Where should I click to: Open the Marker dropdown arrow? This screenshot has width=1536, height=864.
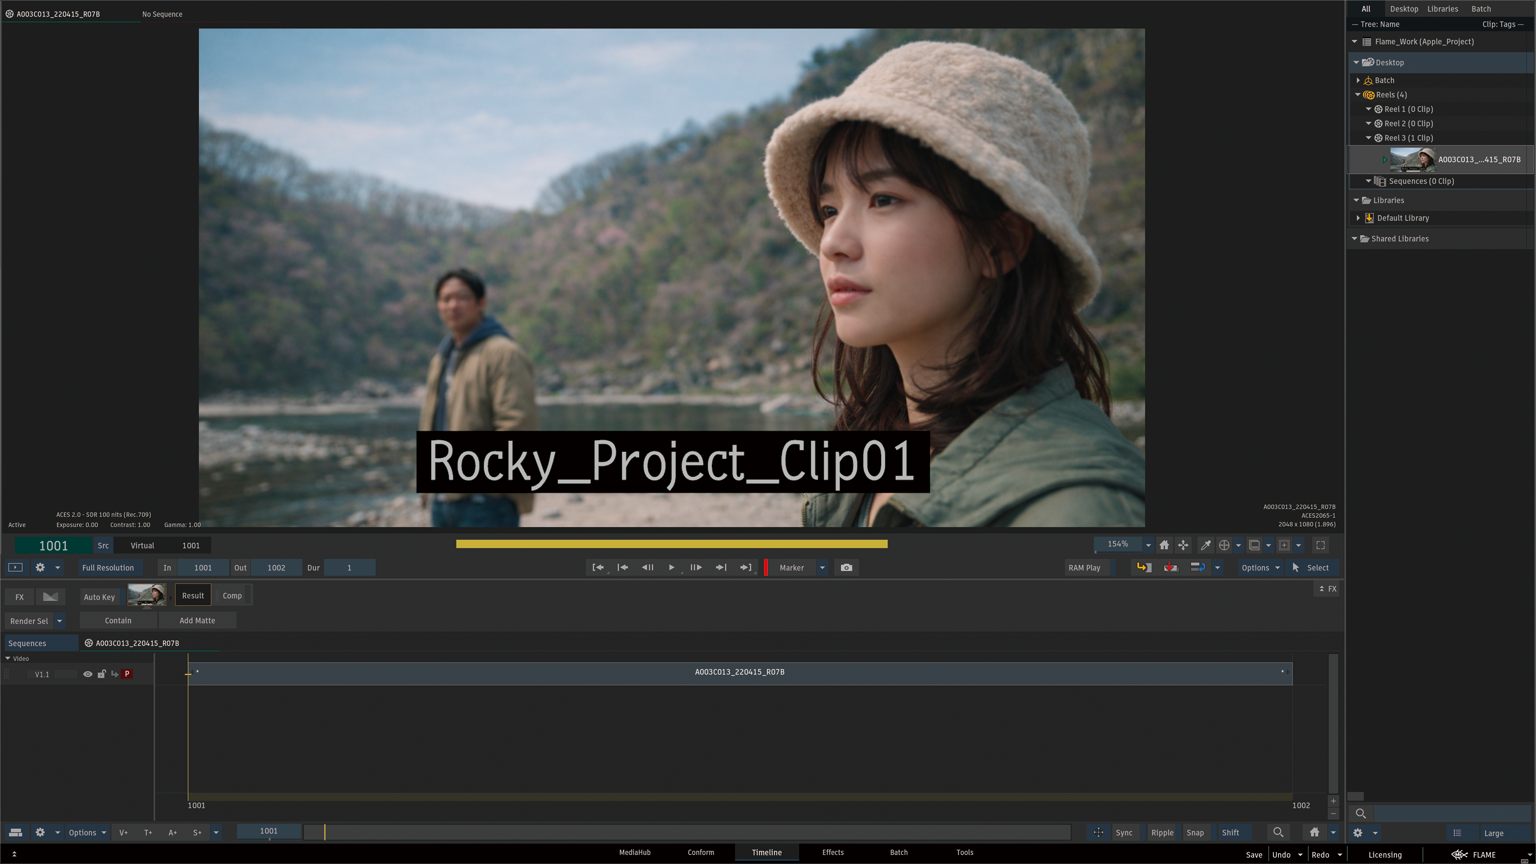coord(822,568)
